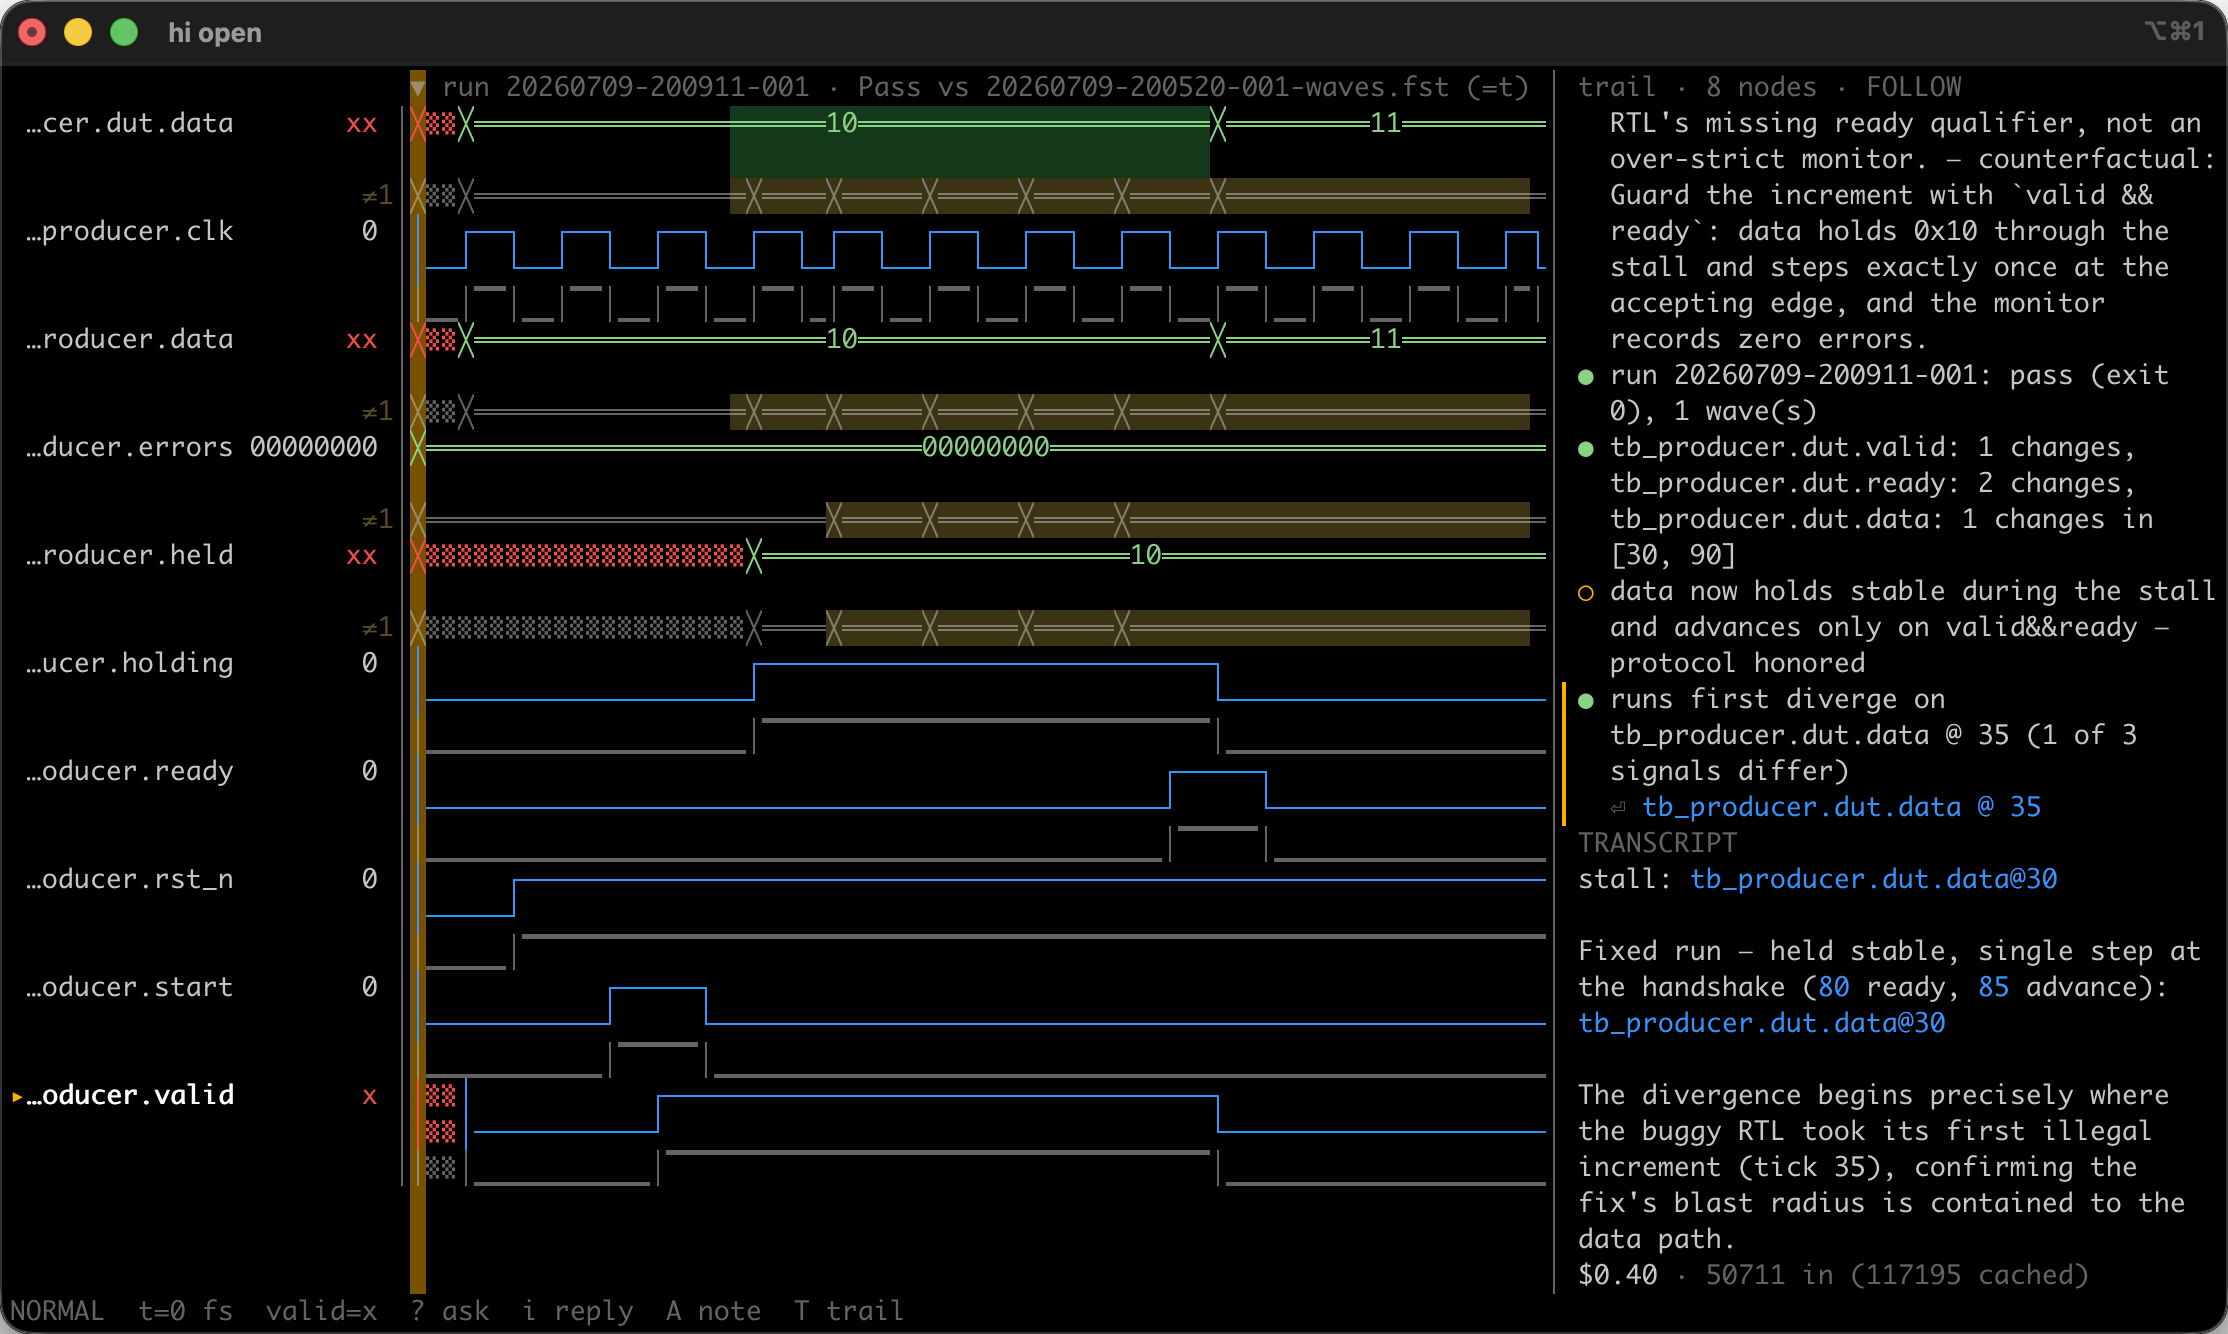Click the ≠1 diff marker under …ducer.errors
Viewport: 2228px width, 1334px height.
tap(377, 520)
